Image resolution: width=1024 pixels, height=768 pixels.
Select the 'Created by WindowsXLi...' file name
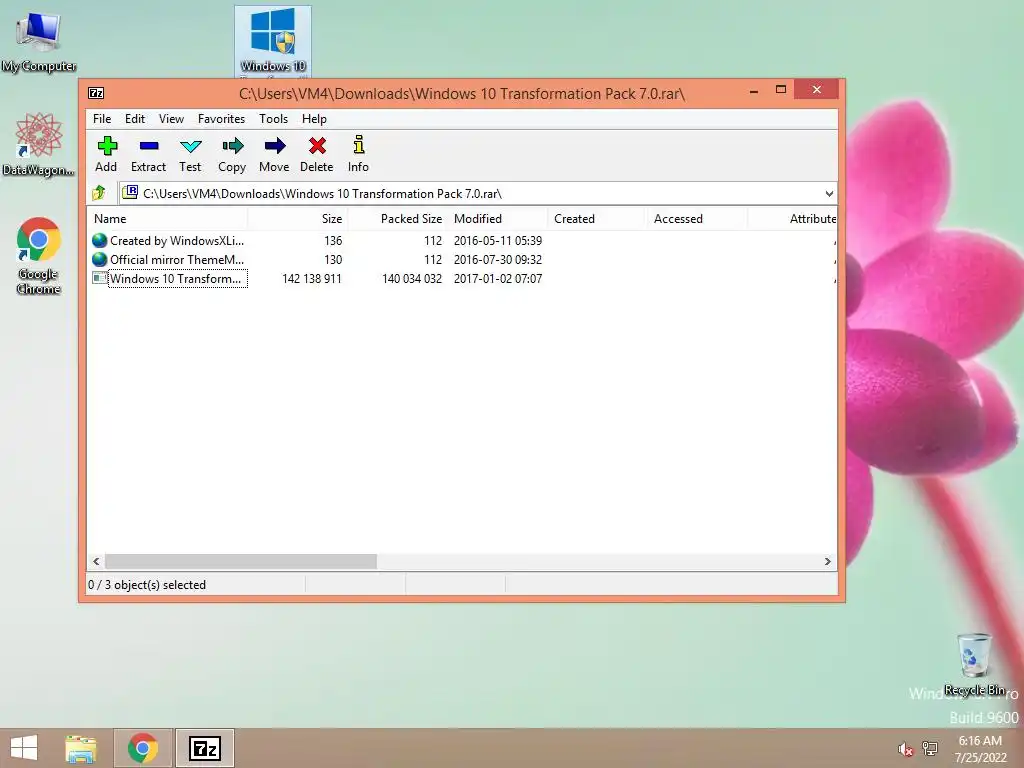177,240
